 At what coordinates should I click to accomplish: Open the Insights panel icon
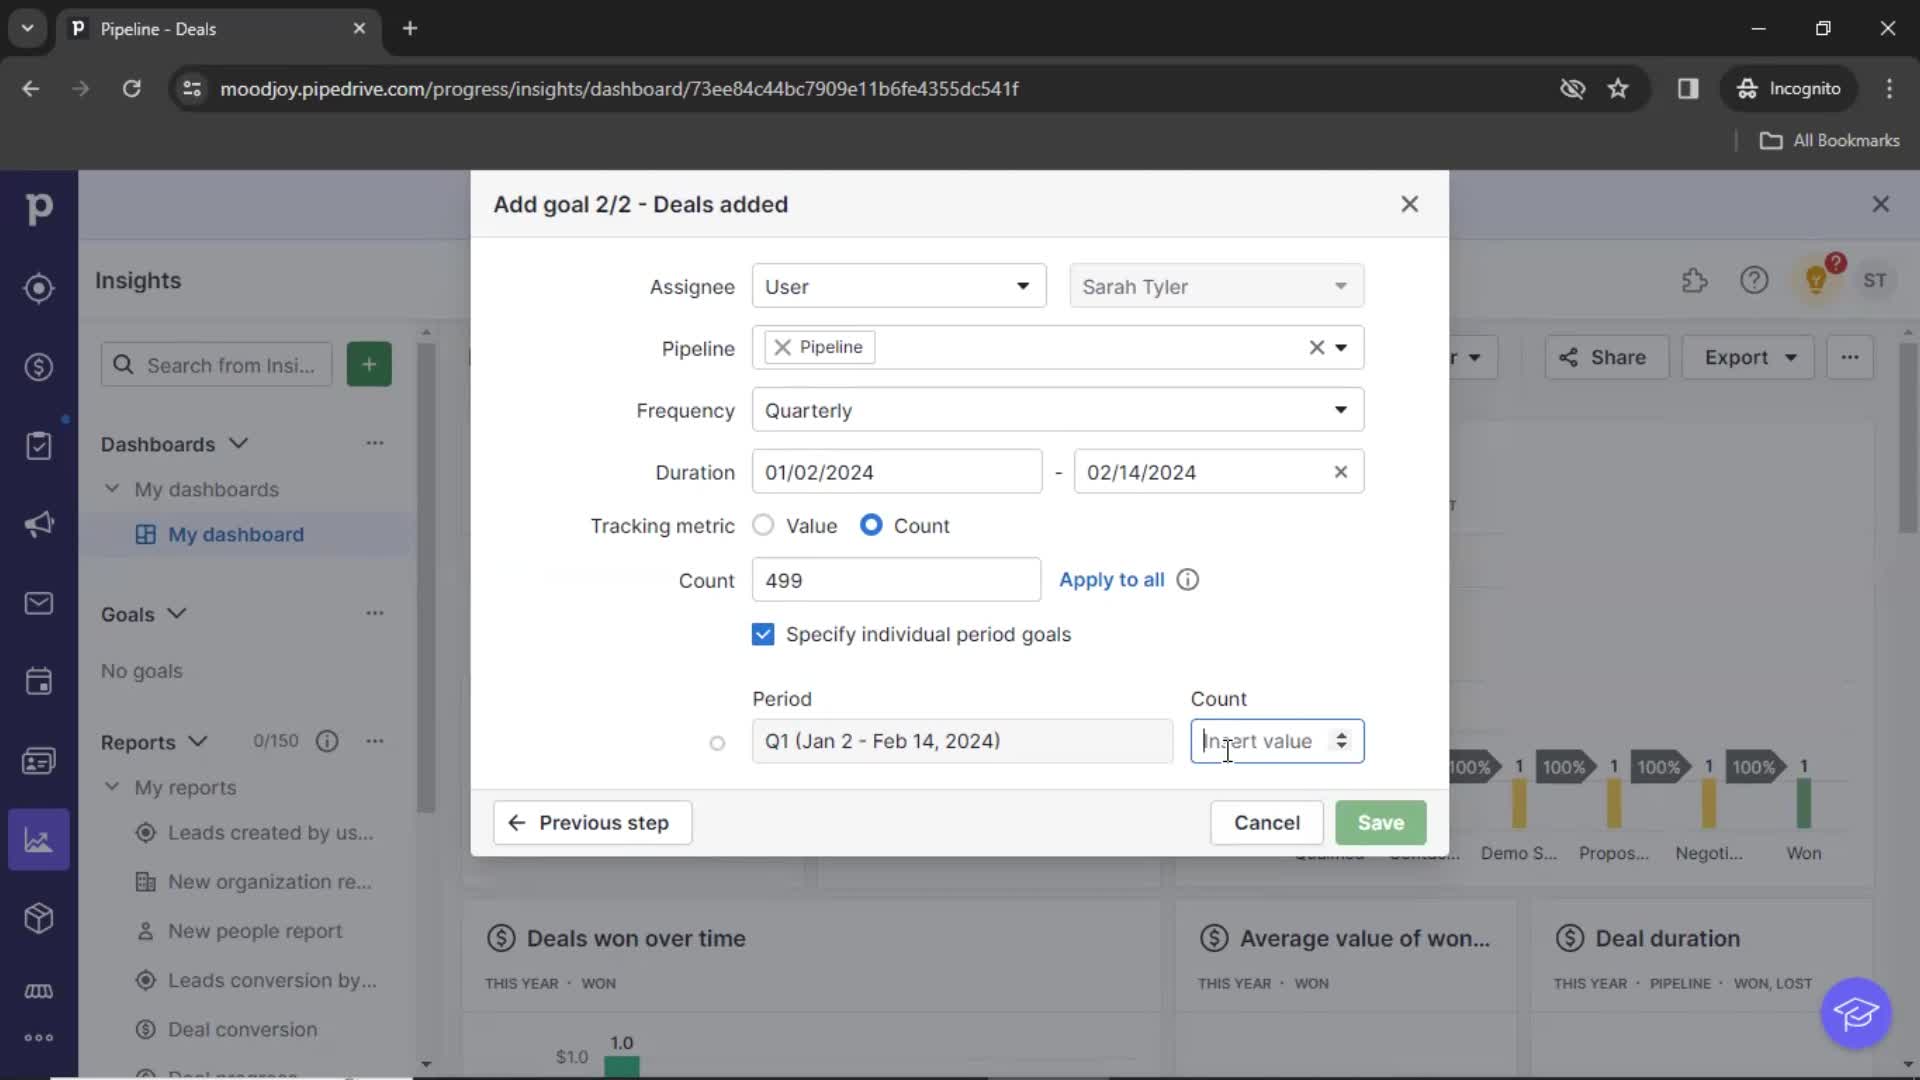(40, 841)
